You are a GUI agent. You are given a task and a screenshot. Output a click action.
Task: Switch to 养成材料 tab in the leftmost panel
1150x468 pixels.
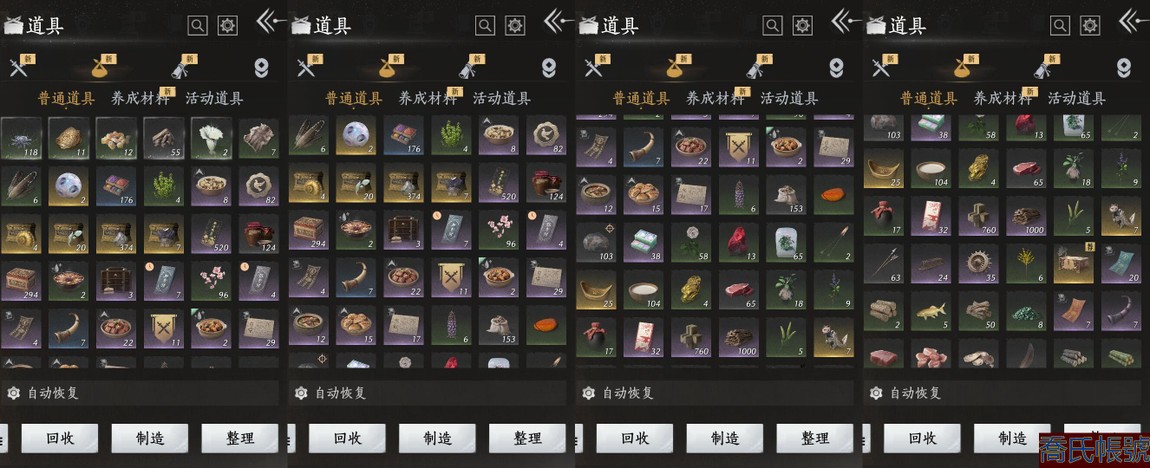(139, 98)
